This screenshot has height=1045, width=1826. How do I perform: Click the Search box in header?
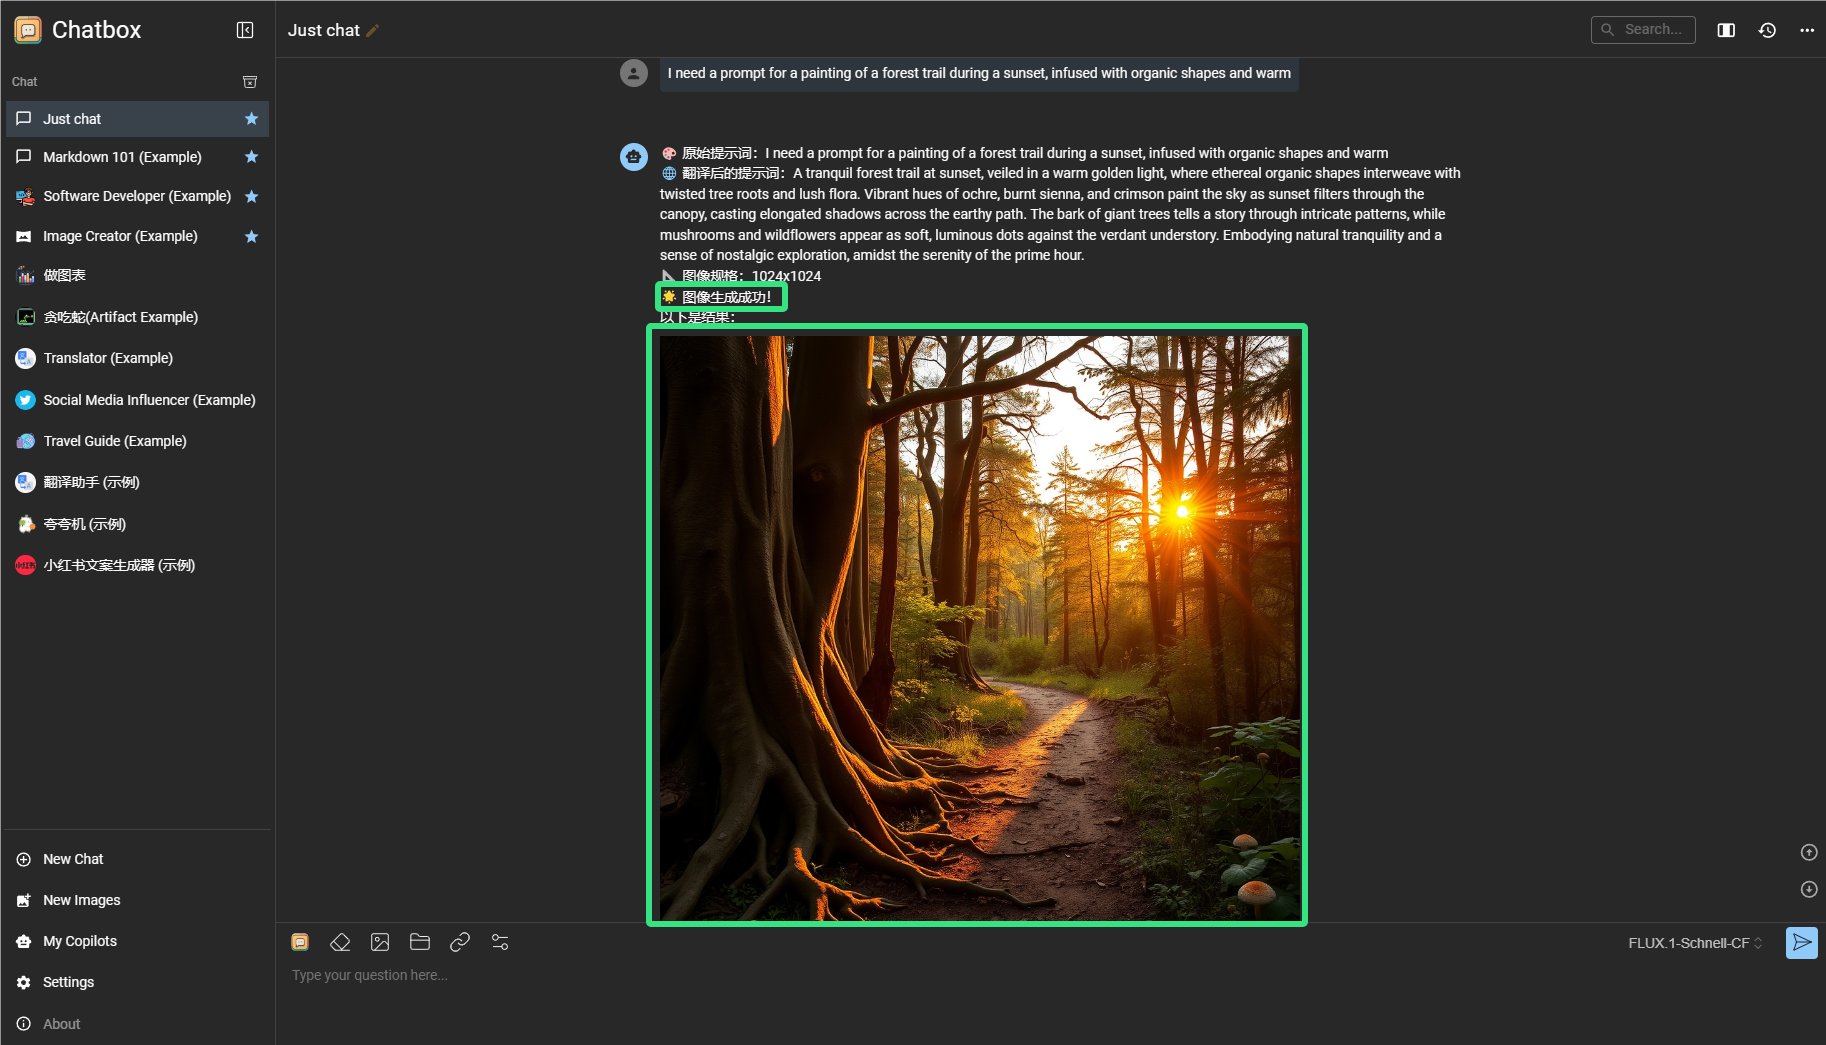point(1643,30)
